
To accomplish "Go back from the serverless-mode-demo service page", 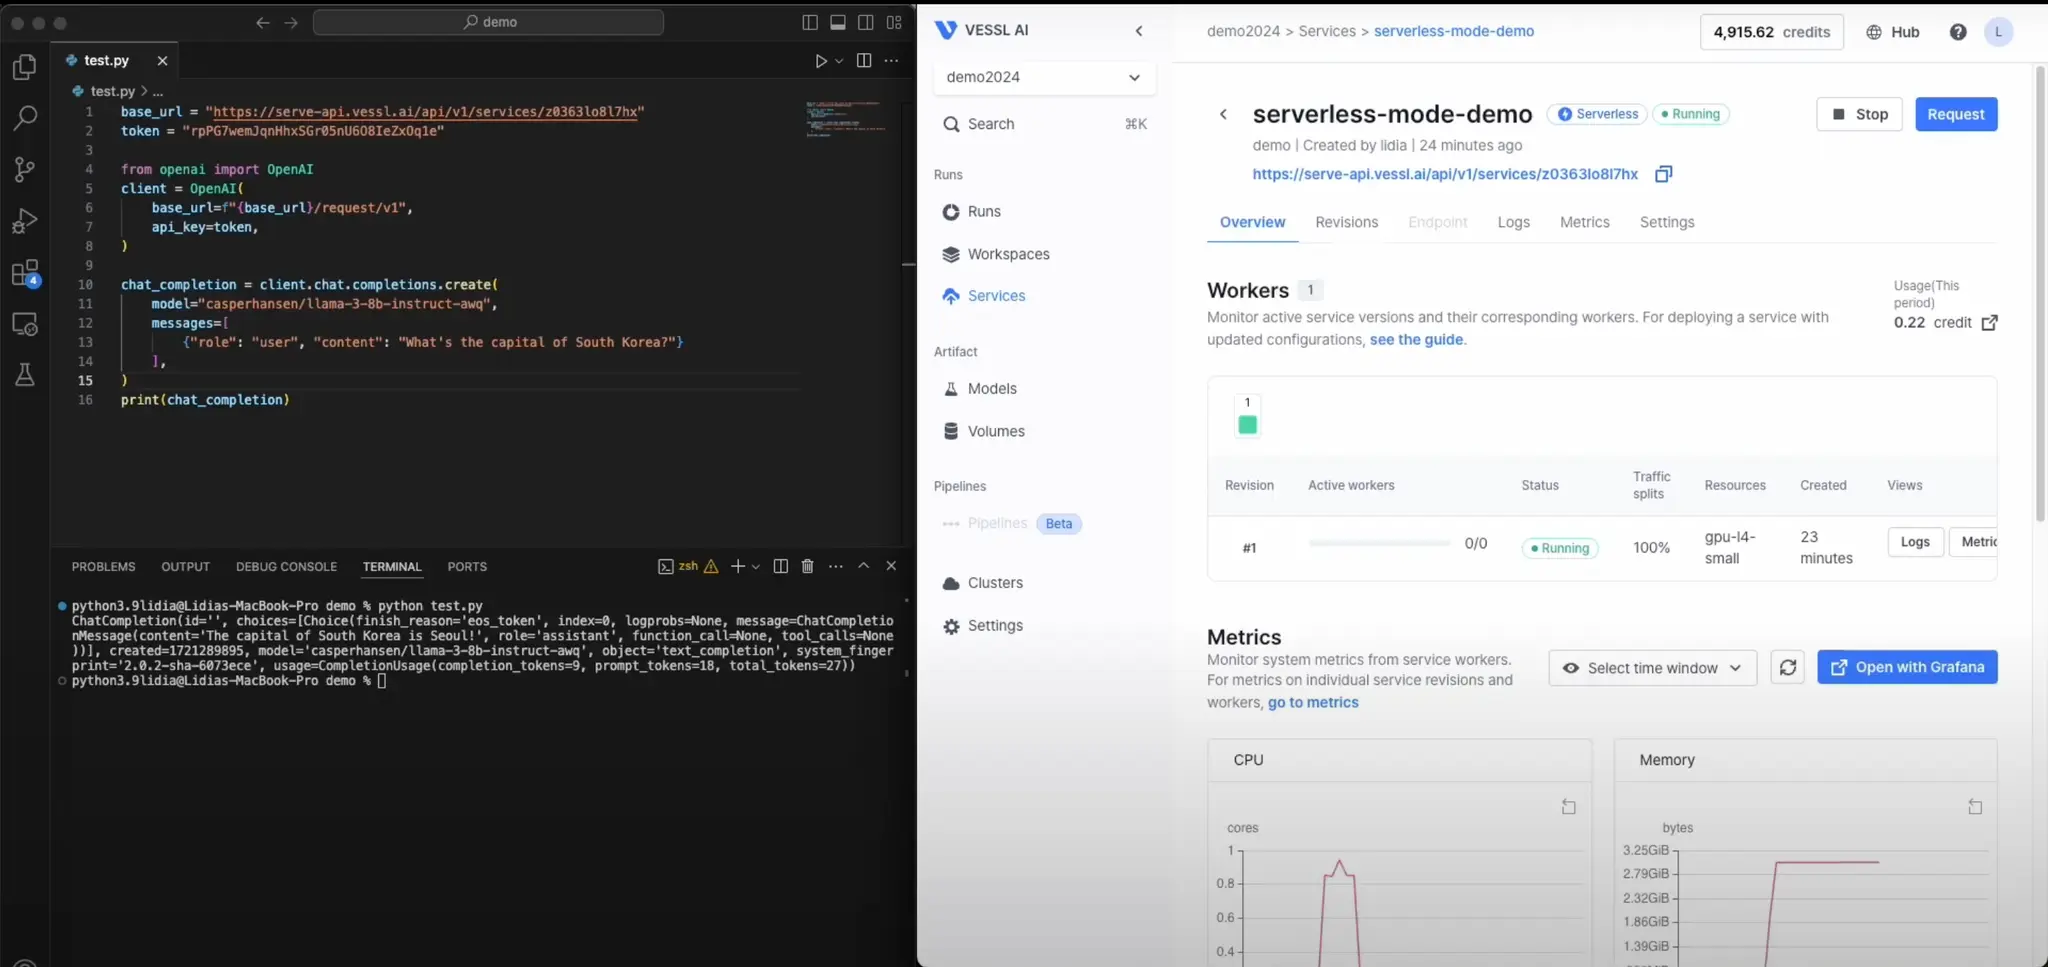I will (x=1223, y=114).
